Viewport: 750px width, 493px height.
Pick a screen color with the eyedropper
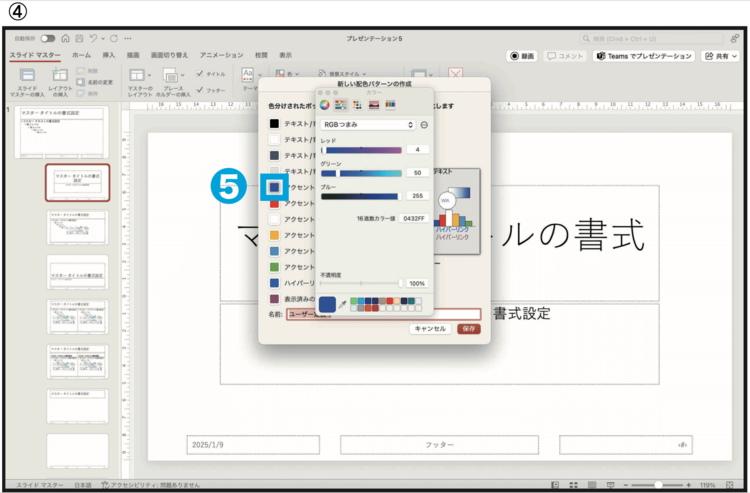click(342, 304)
